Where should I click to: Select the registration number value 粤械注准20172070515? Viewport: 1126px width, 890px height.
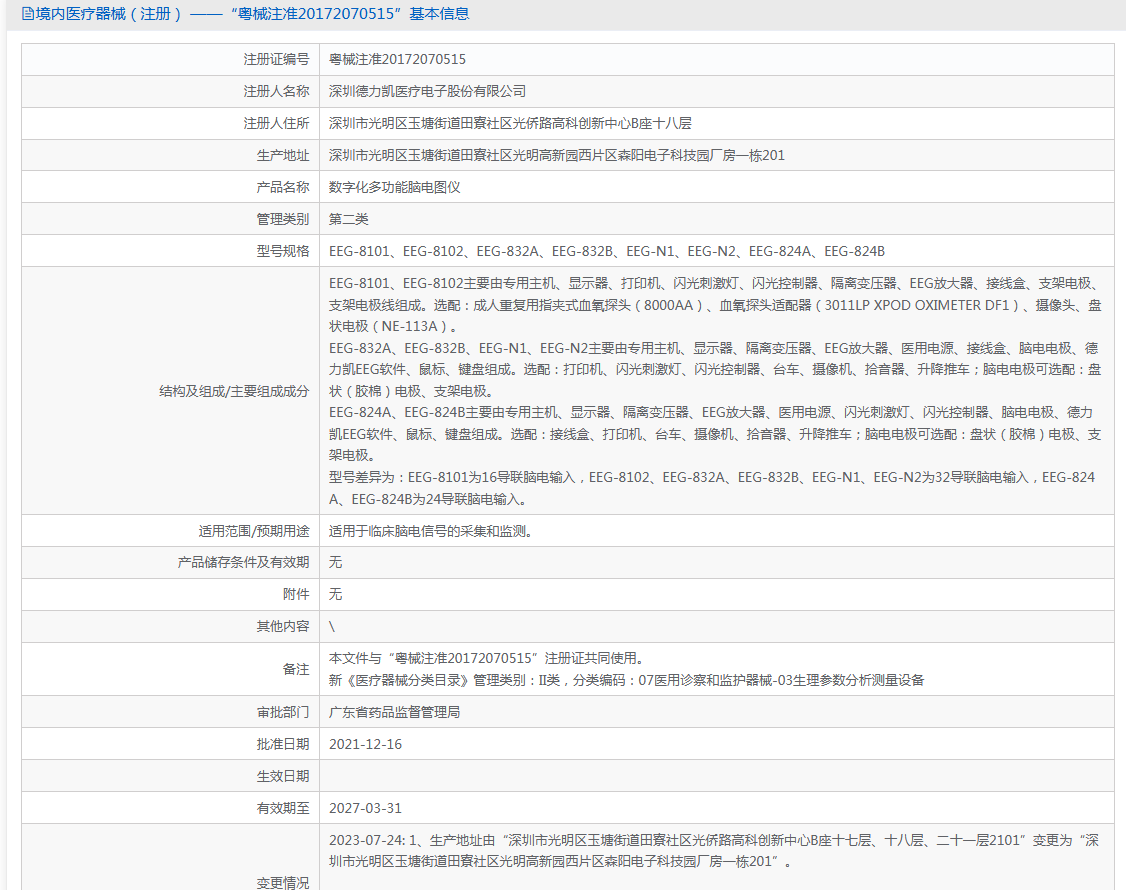click(397, 60)
